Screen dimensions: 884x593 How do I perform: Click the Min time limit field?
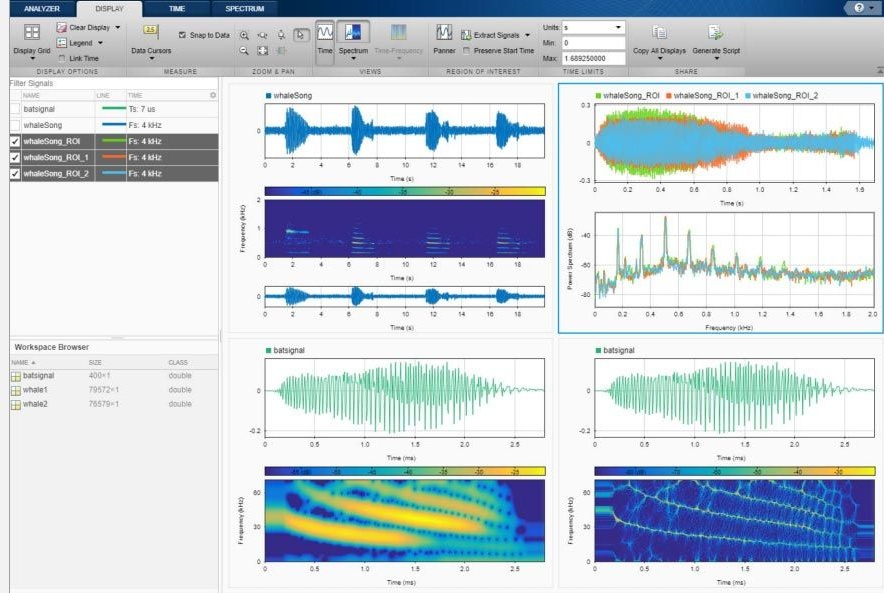tap(594, 43)
